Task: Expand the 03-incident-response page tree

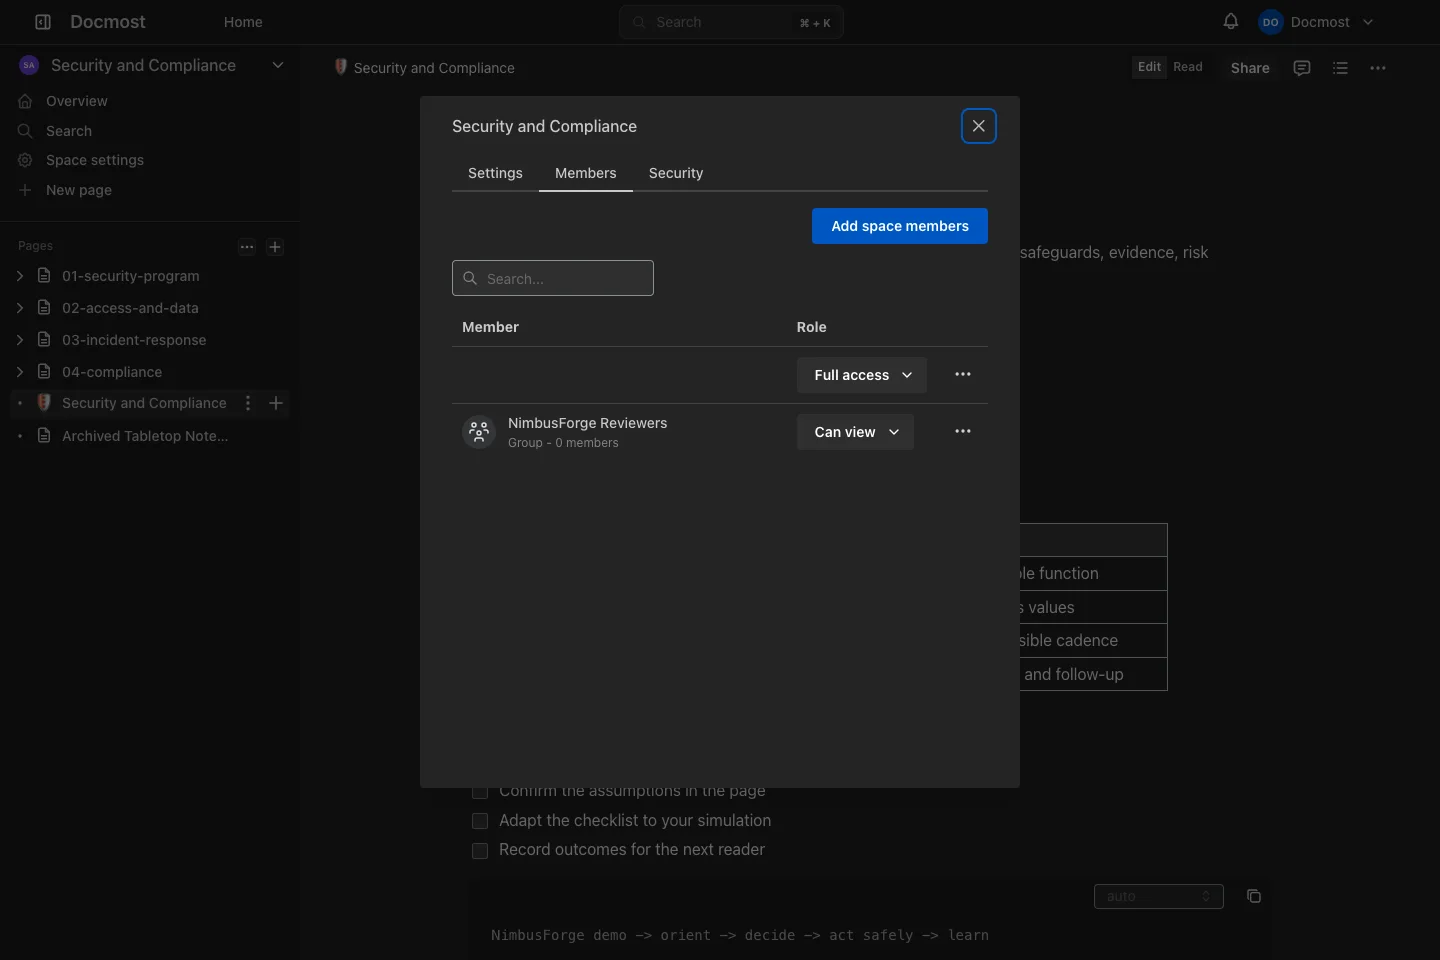Action: [20, 339]
